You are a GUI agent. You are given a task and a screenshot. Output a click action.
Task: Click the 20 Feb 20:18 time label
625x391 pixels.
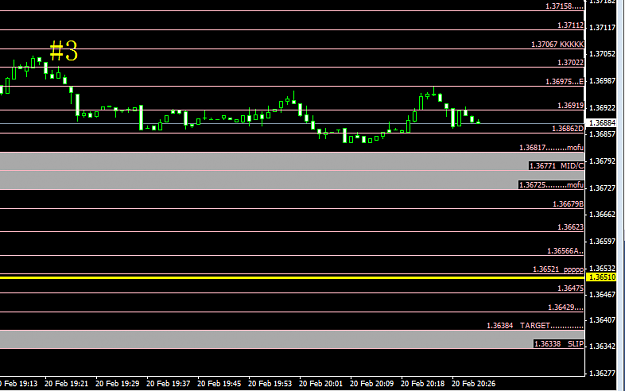coord(423,383)
